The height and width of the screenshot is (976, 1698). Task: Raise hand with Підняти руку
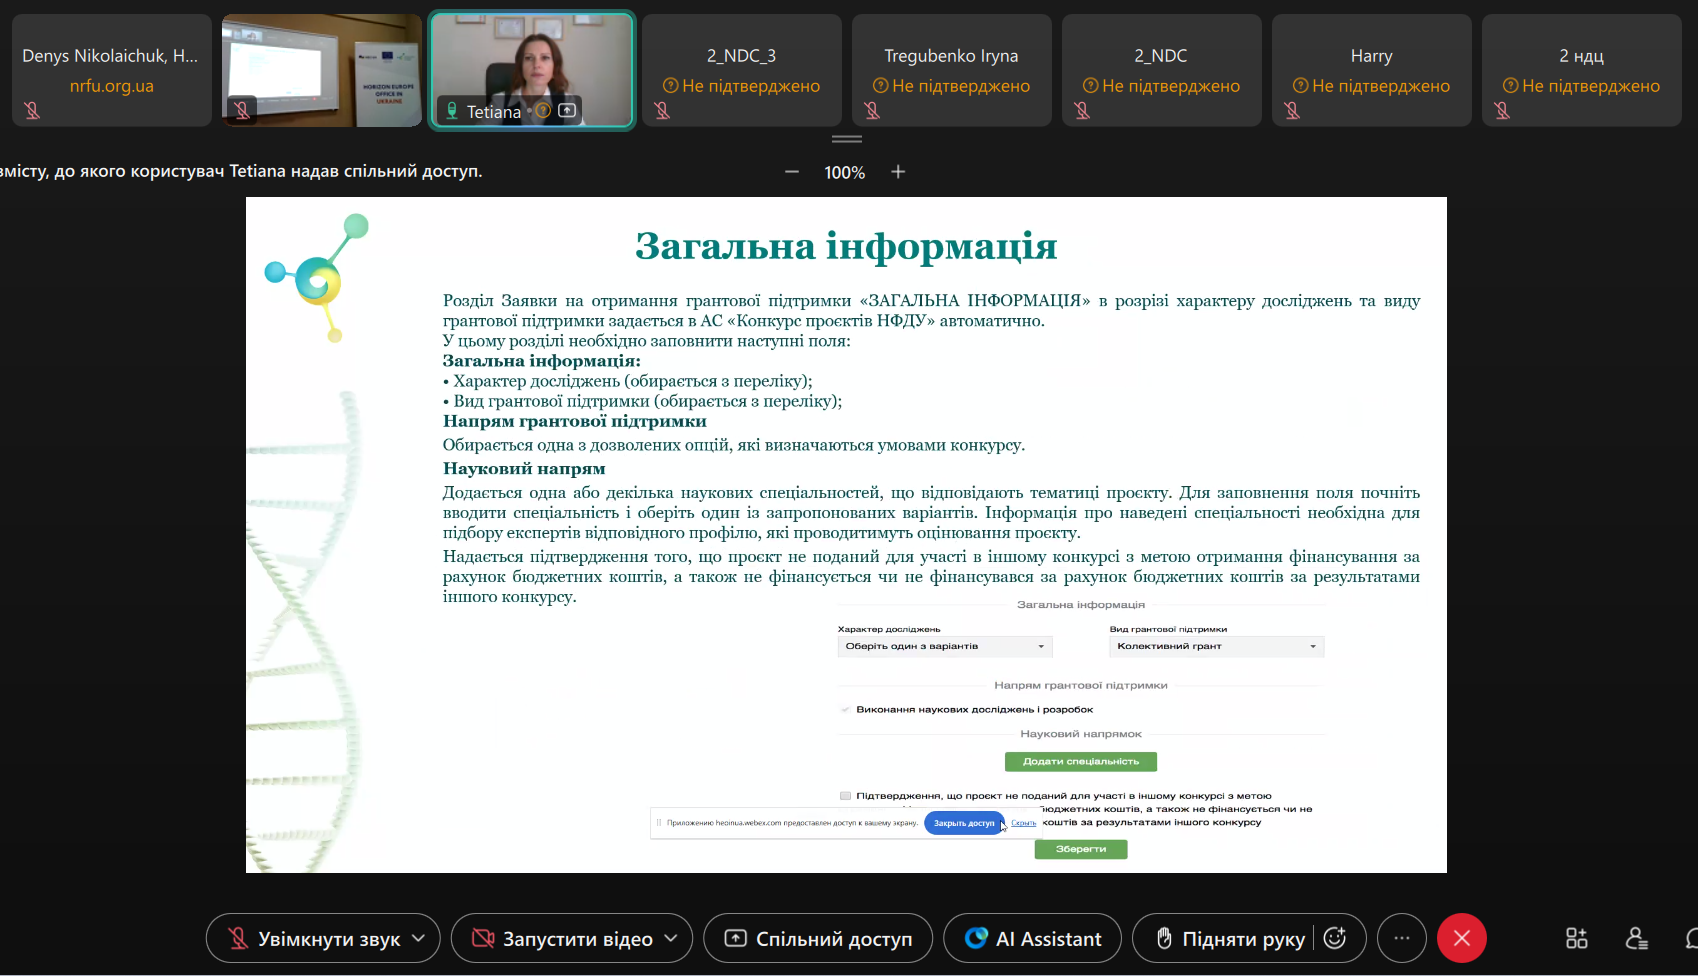coord(1230,938)
